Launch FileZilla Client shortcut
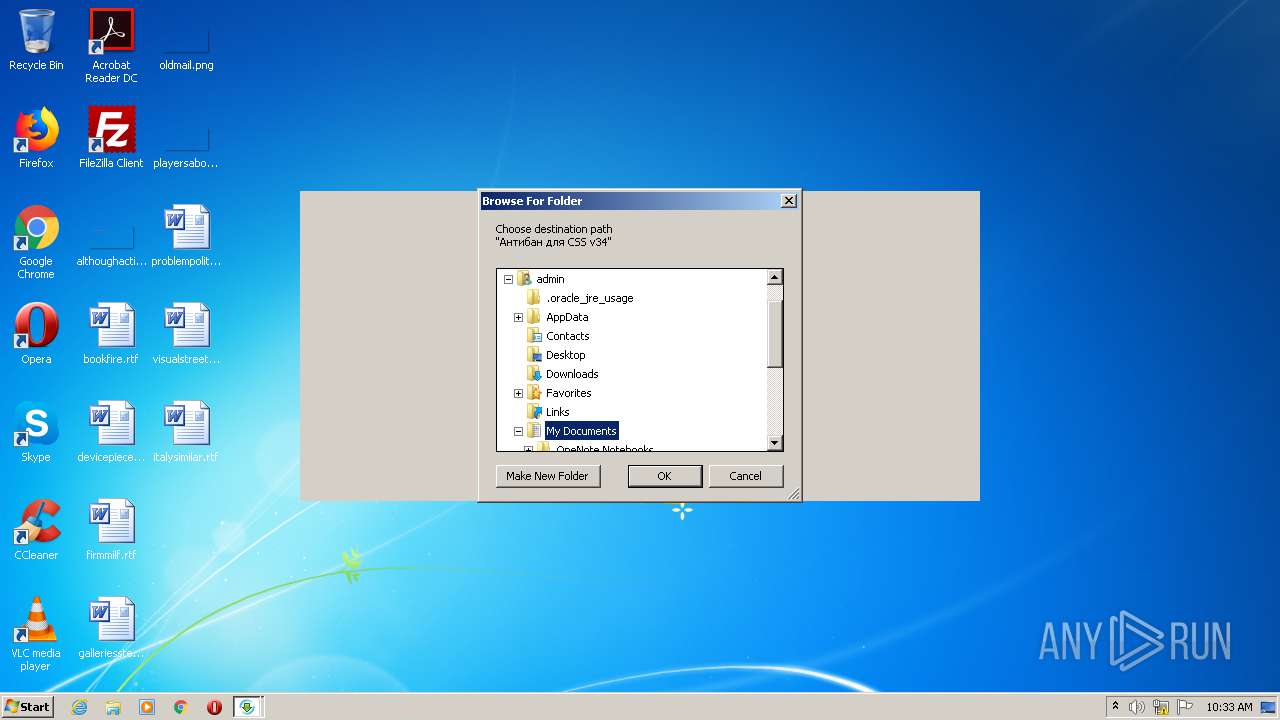 pos(111,138)
